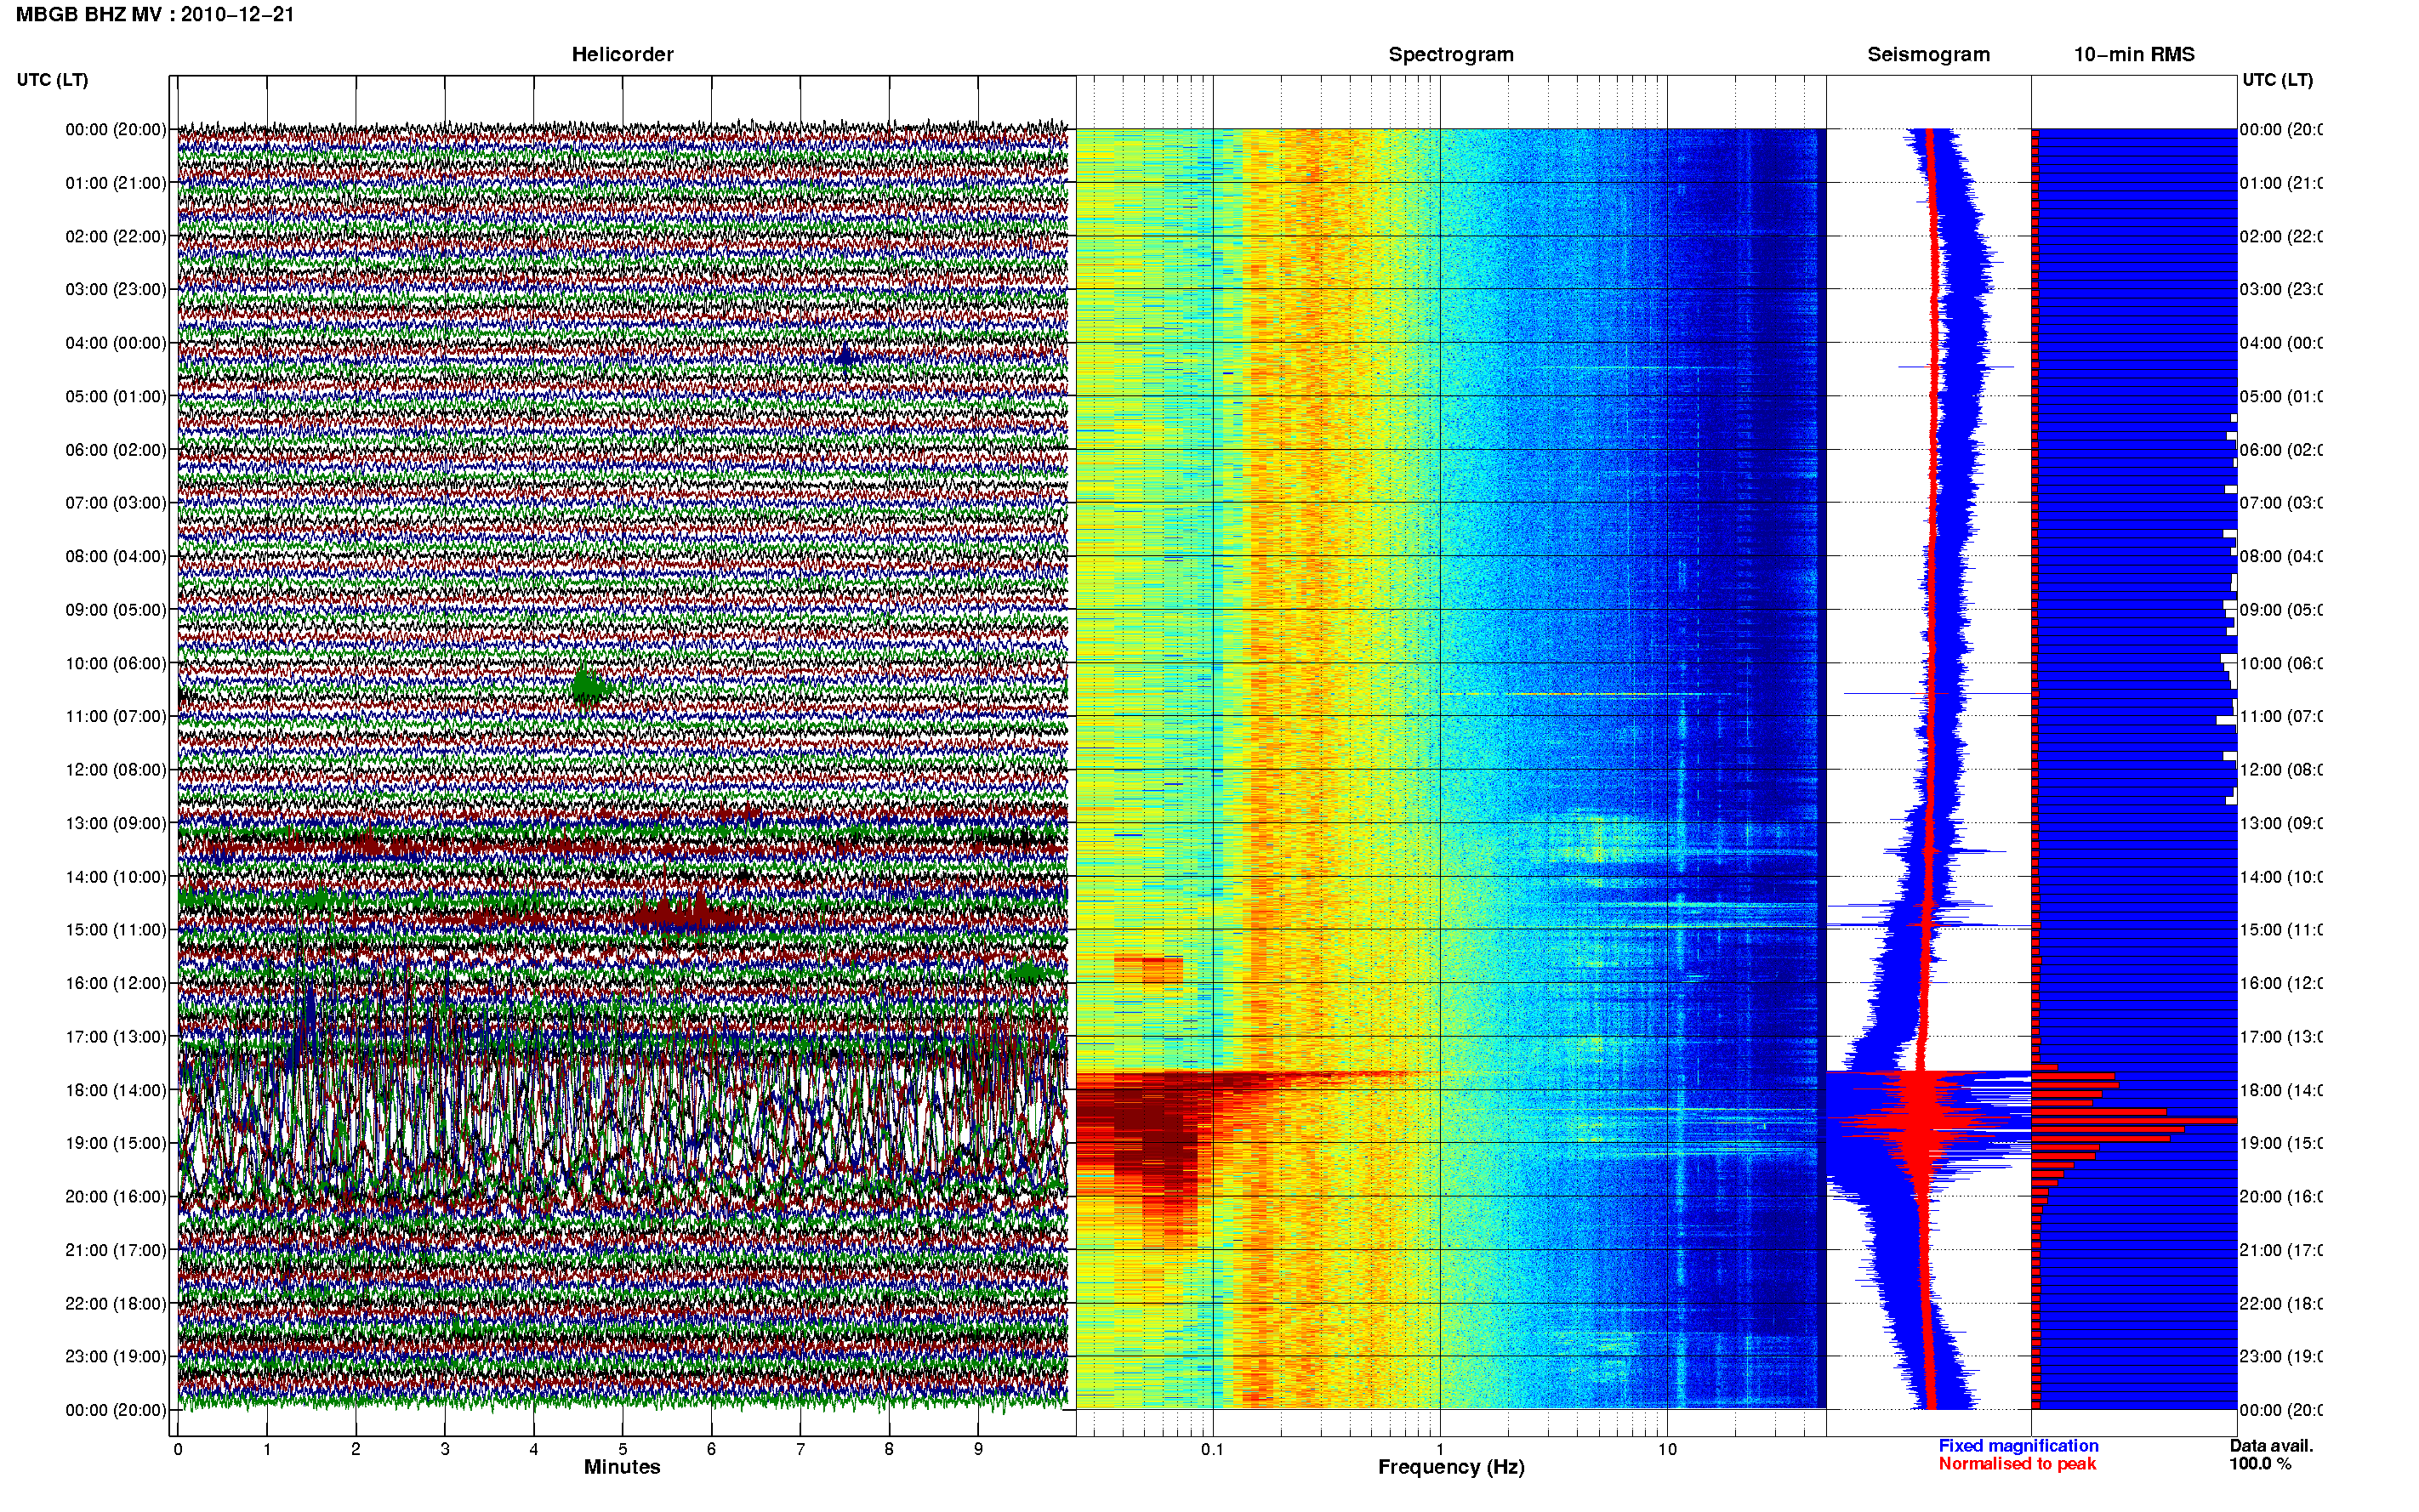
Task: Click the minute tick label '9' on helicorder axis
Action: (978, 1449)
